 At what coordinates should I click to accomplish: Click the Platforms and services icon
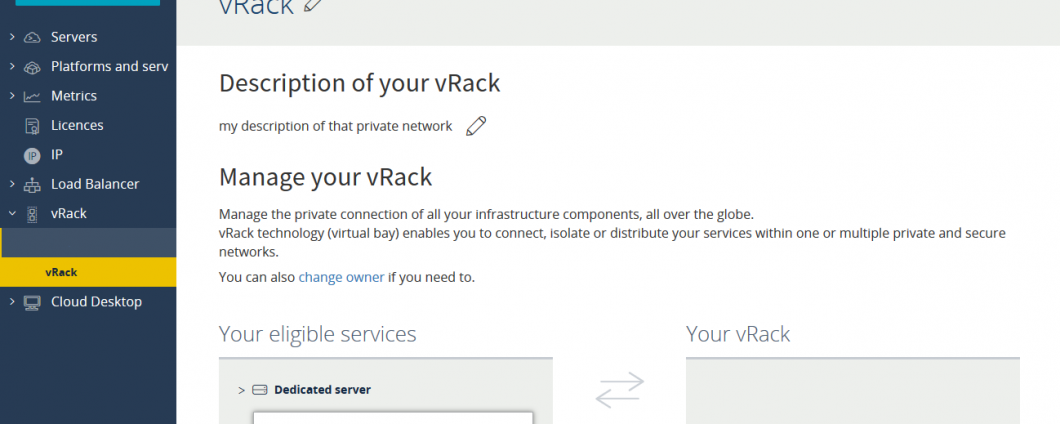click(32, 67)
